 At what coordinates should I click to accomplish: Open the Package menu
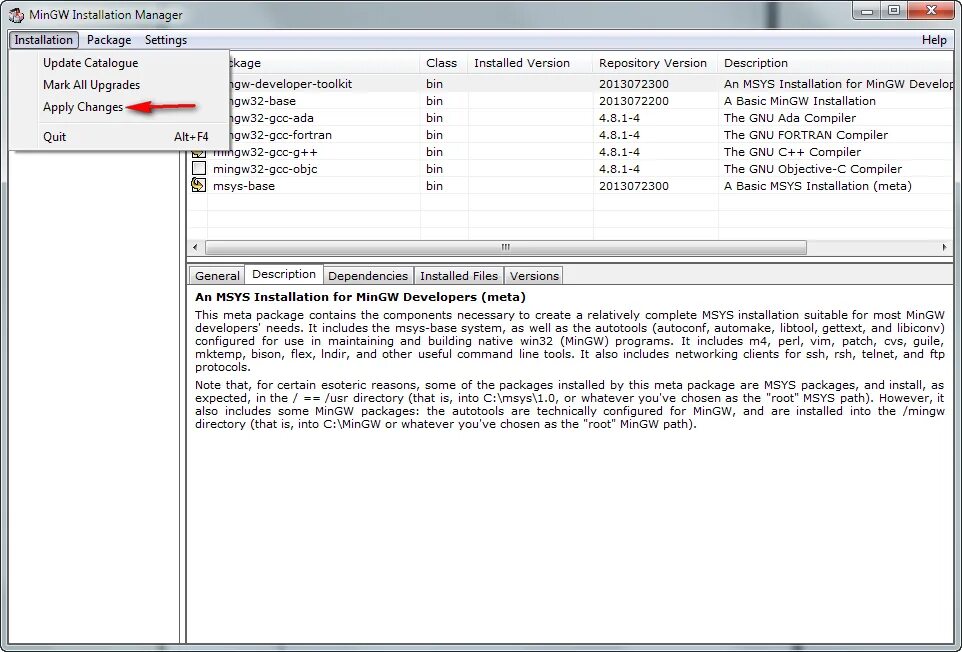(109, 40)
